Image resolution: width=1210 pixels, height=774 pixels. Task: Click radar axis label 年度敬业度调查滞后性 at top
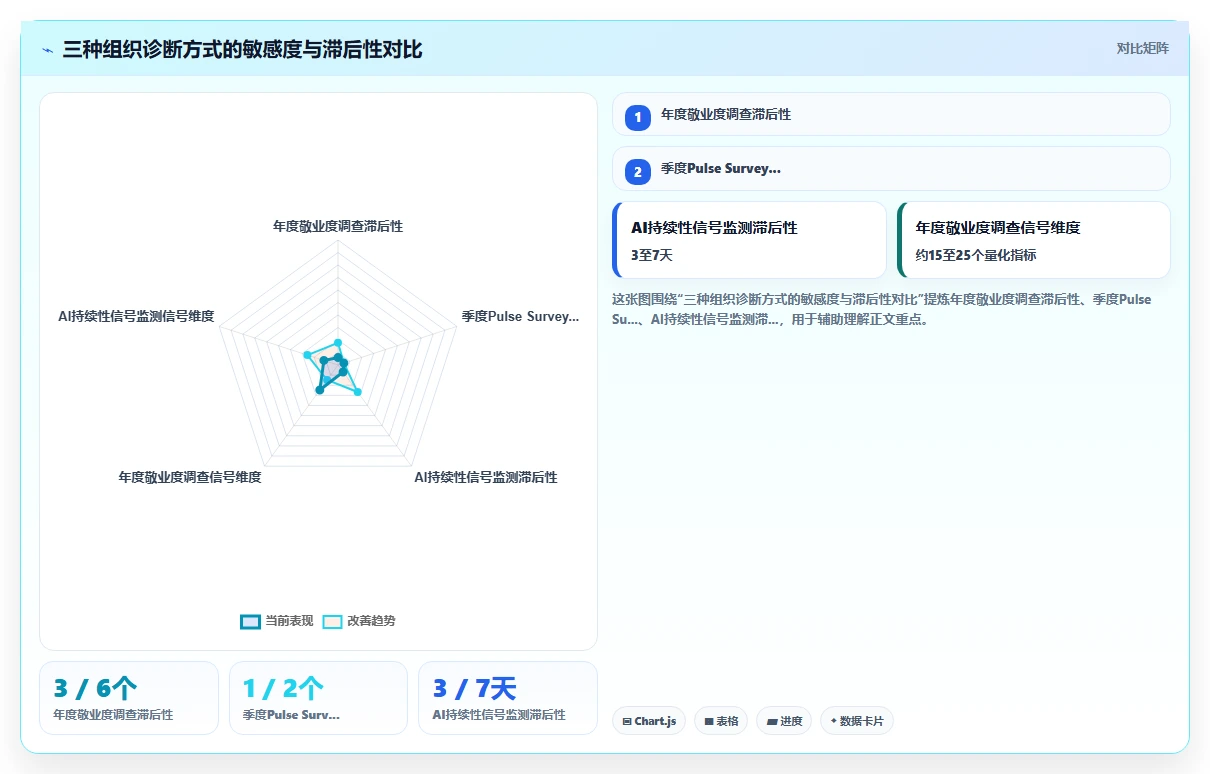(338, 227)
